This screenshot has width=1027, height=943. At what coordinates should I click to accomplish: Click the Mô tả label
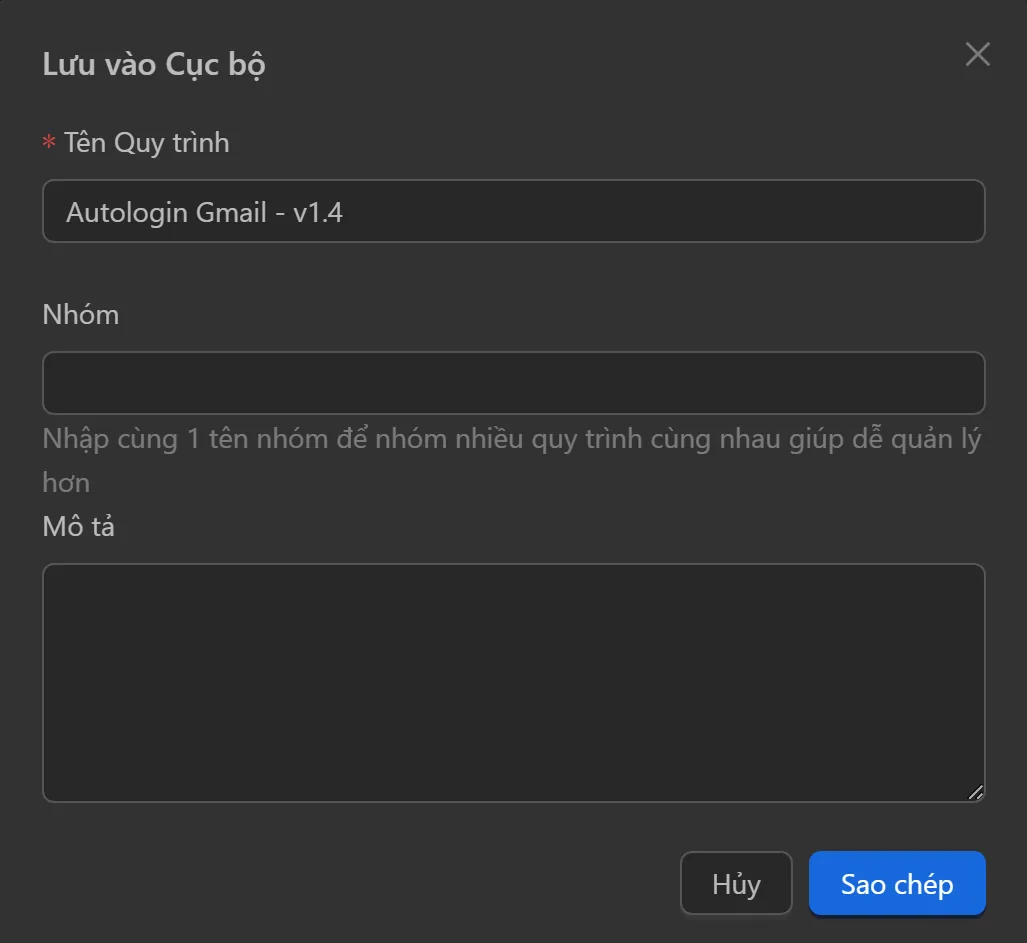tap(78, 526)
